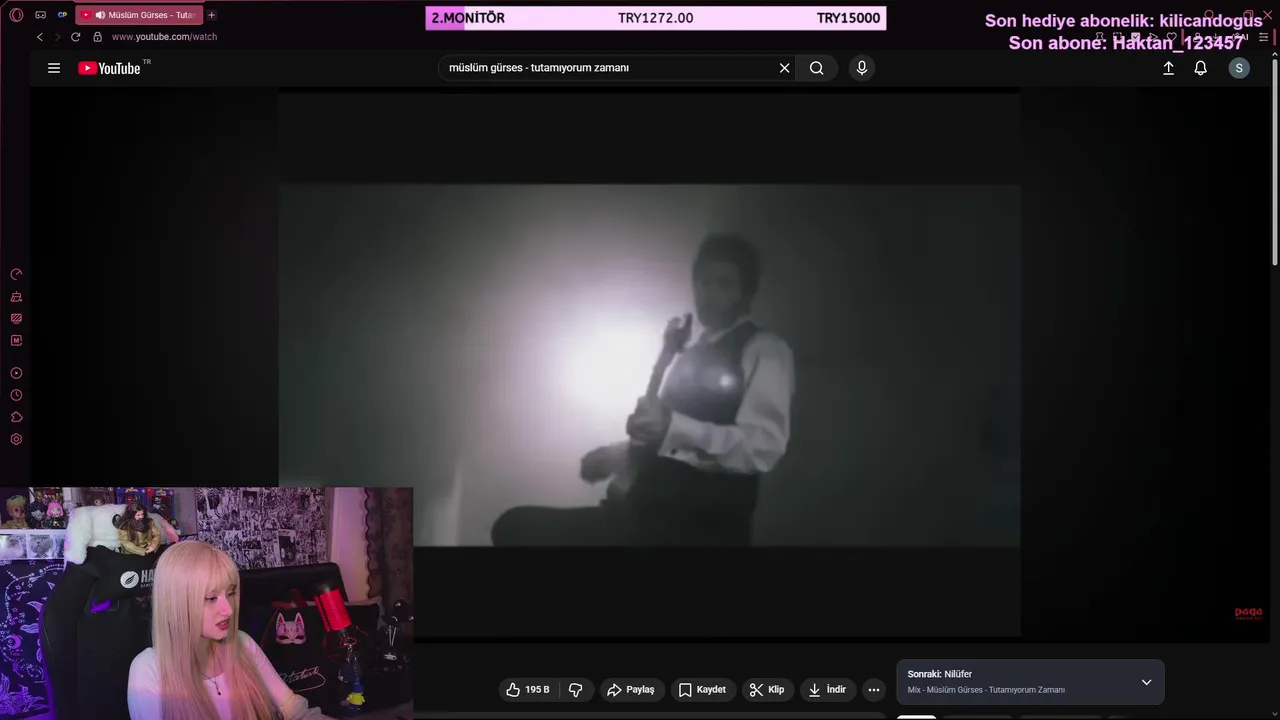Open the Opera GX menu logo
The width and height of the screenshot is (1280, 720).
[16, 15]
